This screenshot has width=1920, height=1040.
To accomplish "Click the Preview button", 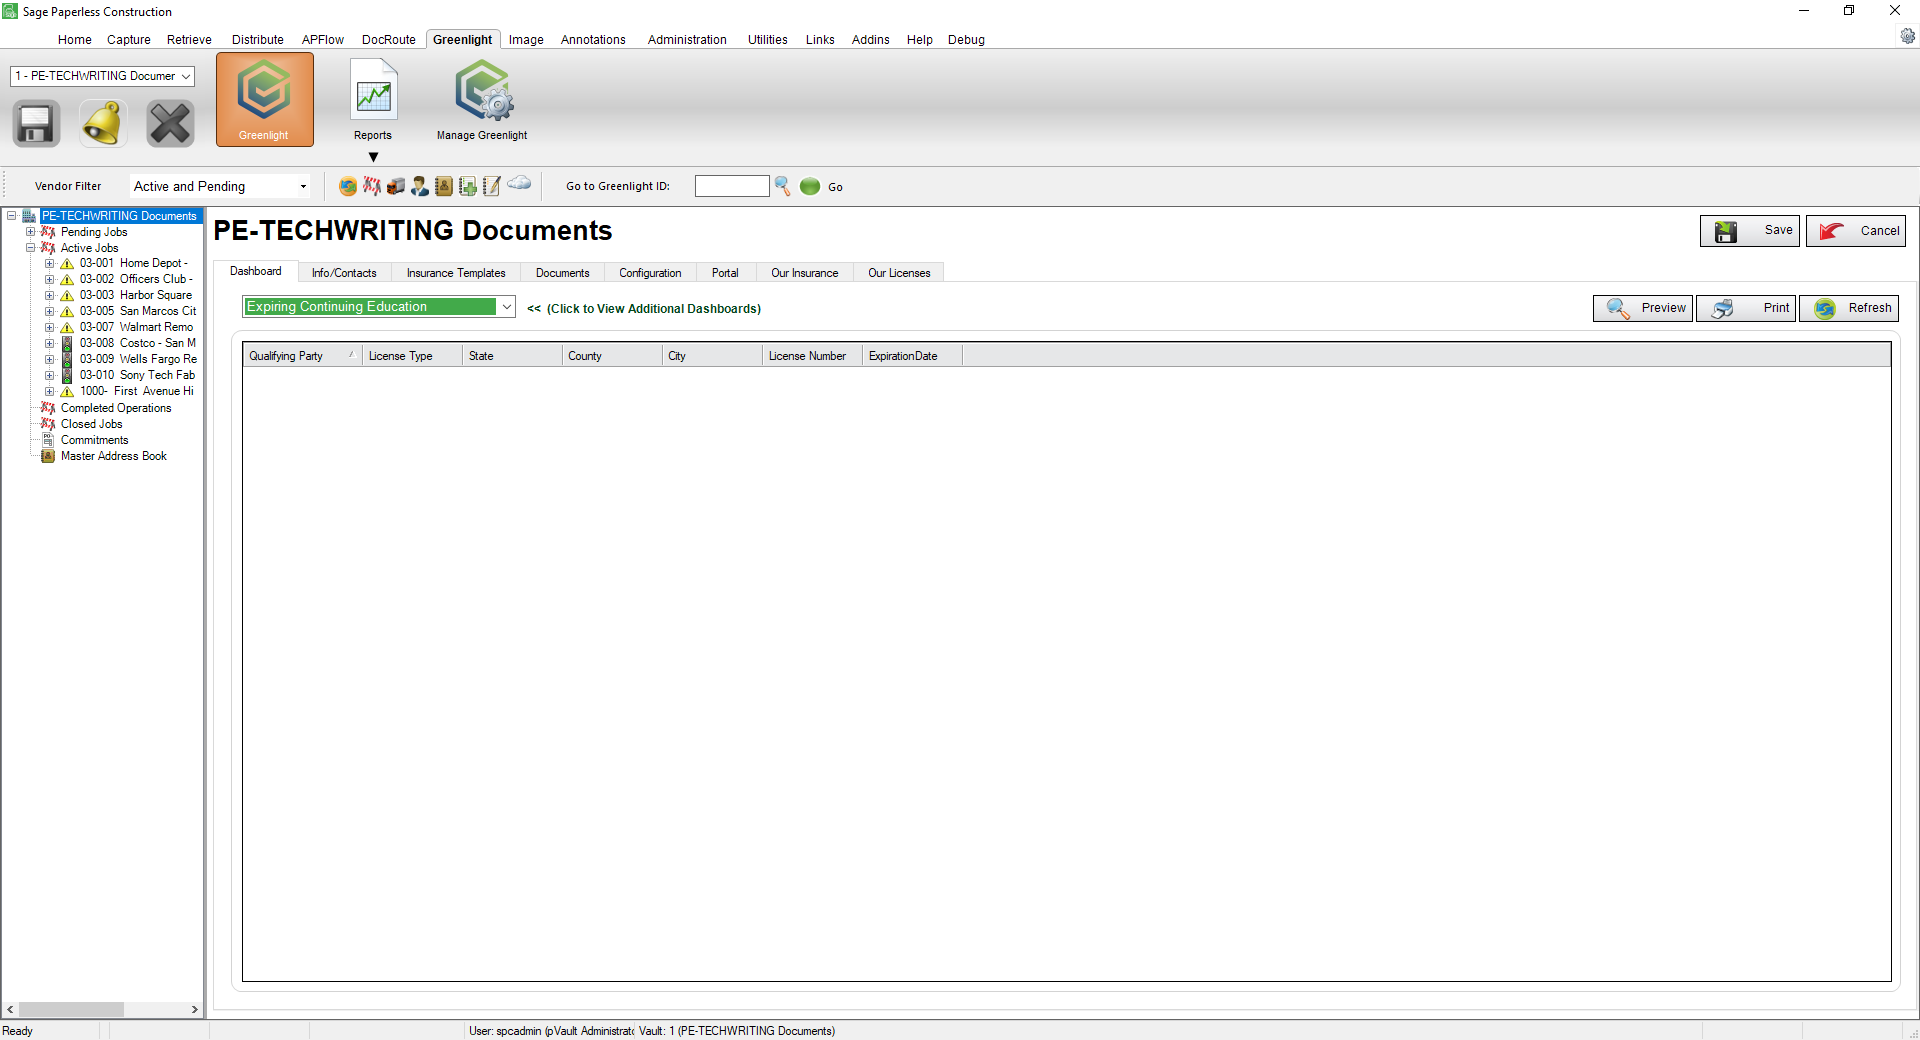I will pyautogui.click(x=1643, y=308).
